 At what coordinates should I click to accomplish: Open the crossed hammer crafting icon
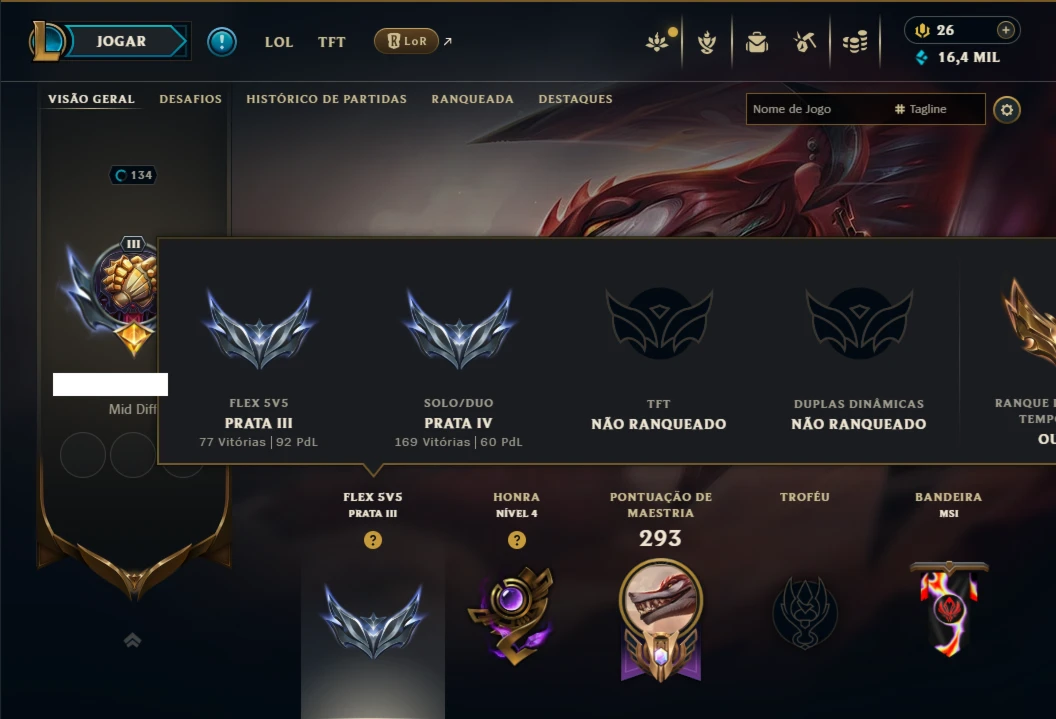point(805,42)
